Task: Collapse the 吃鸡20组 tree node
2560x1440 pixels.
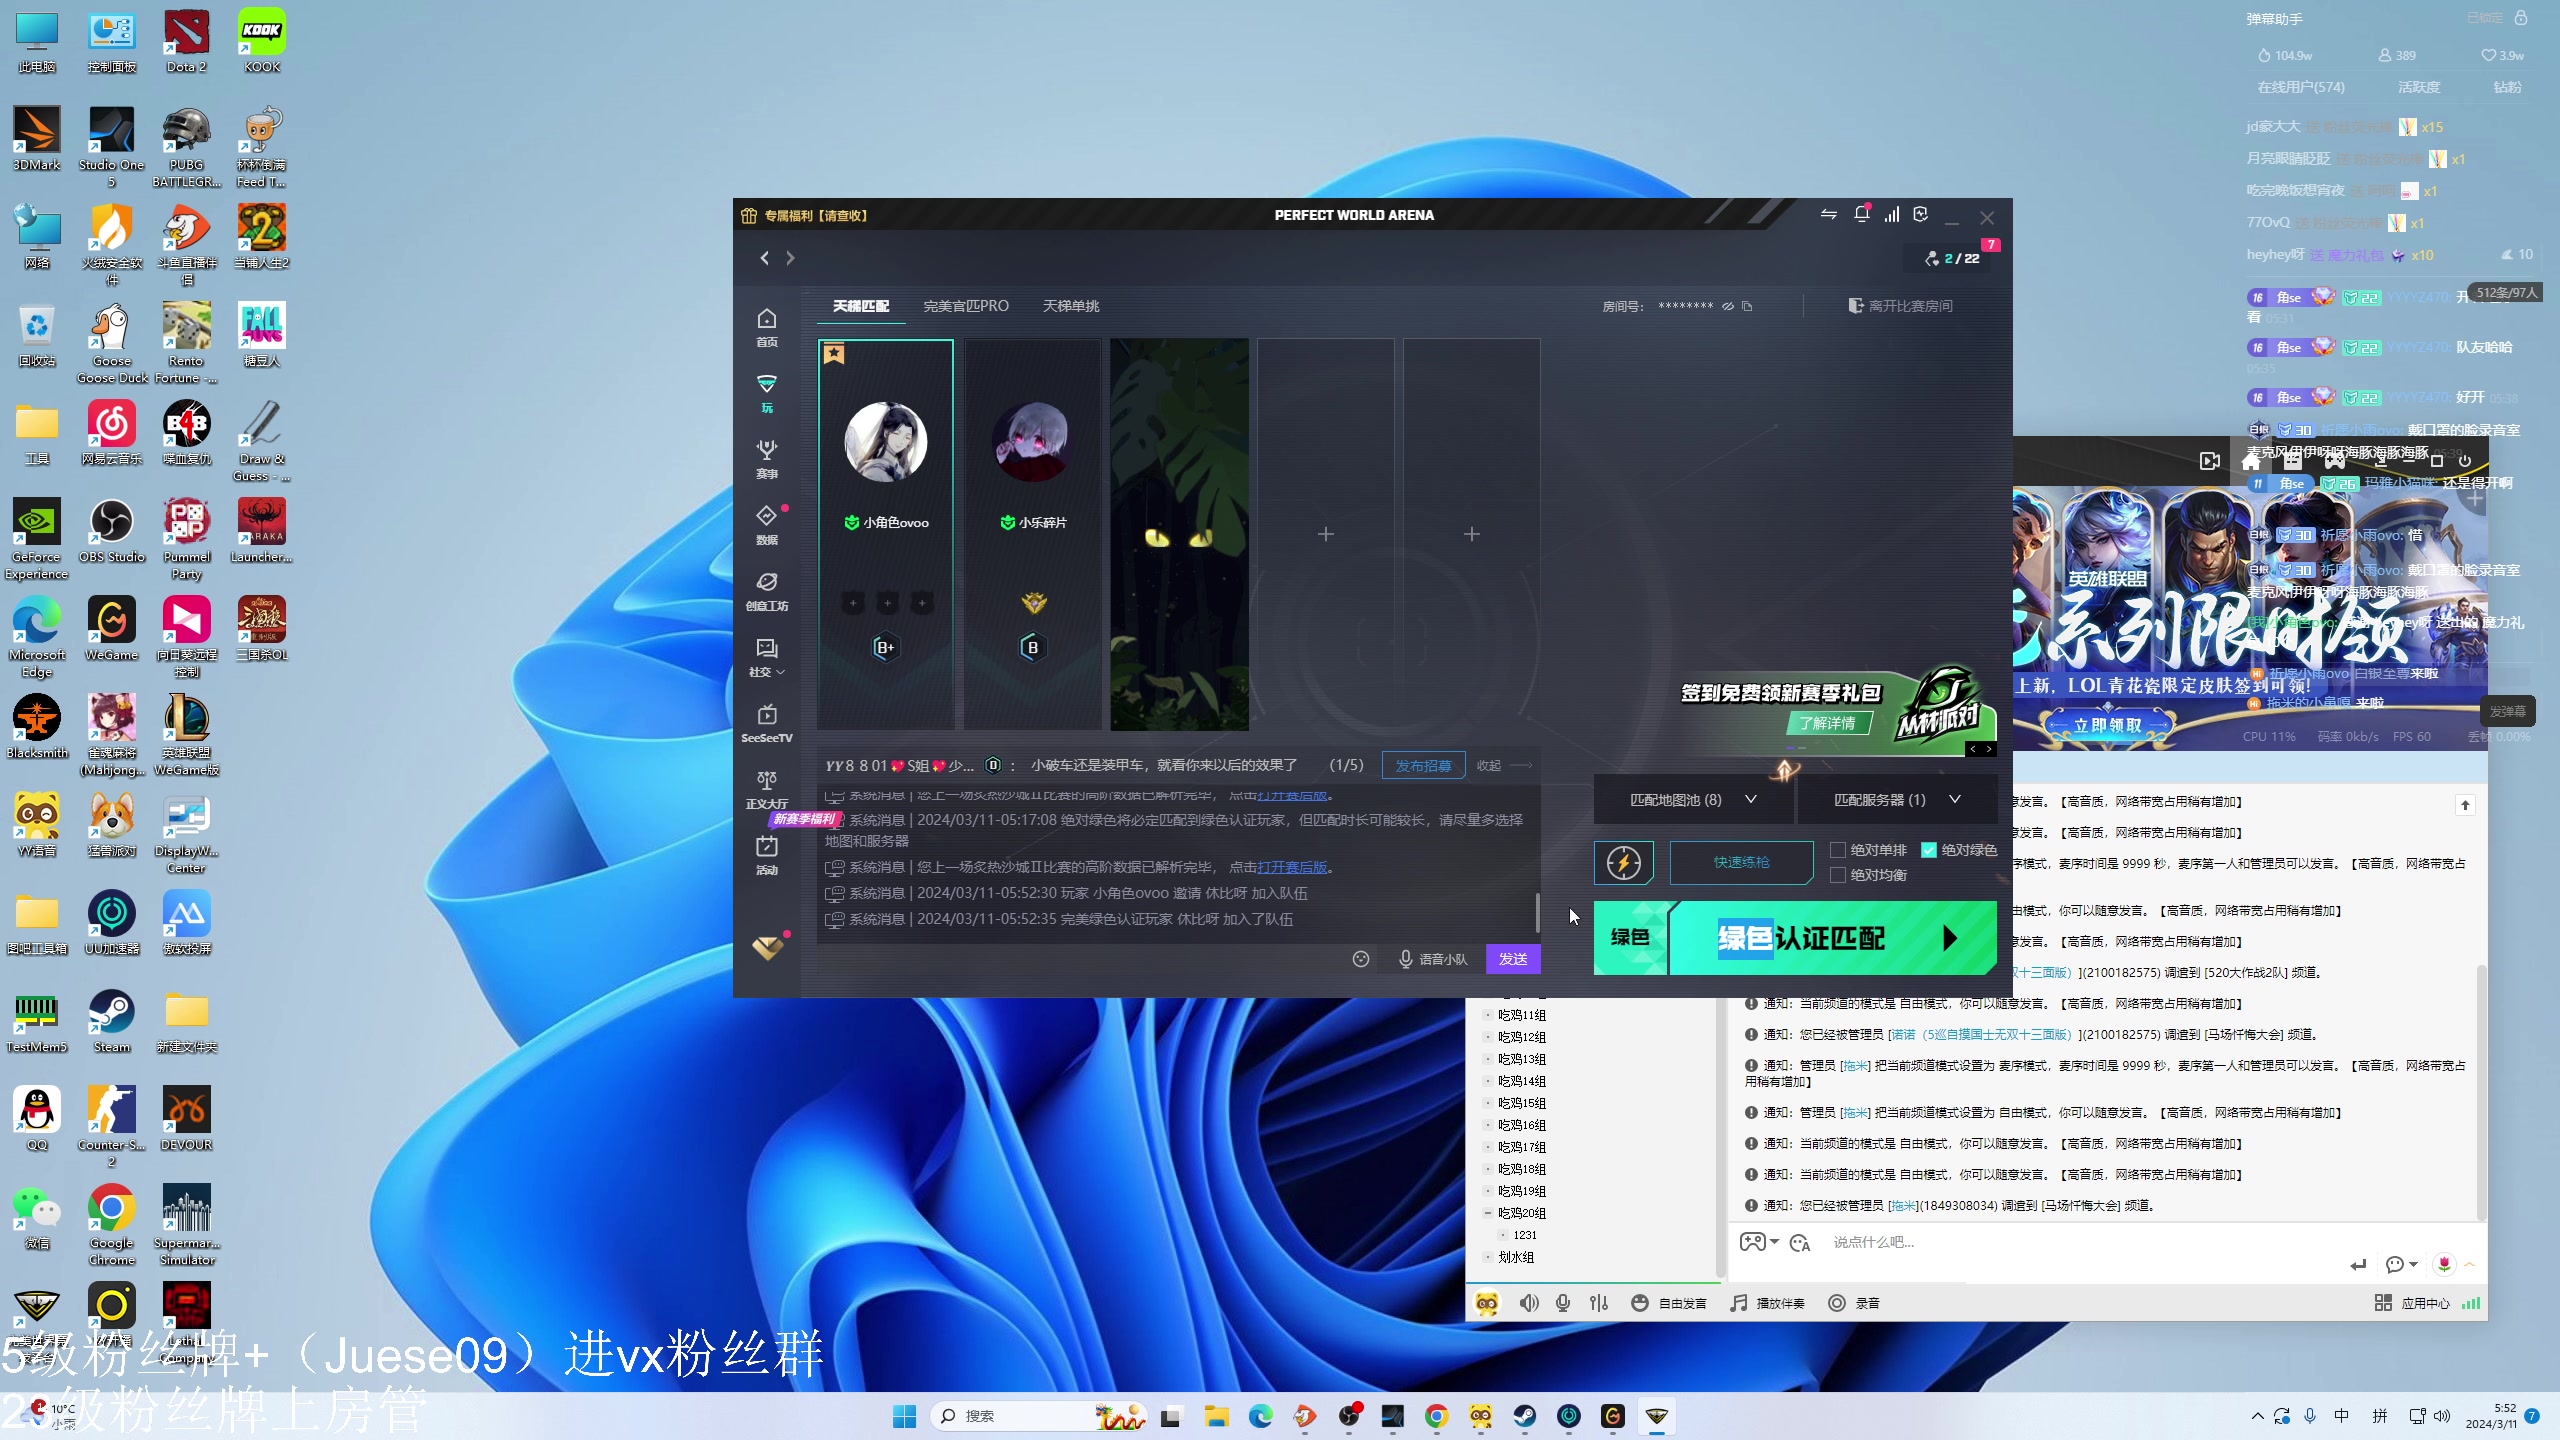Action: (x=1487, y=1213)
